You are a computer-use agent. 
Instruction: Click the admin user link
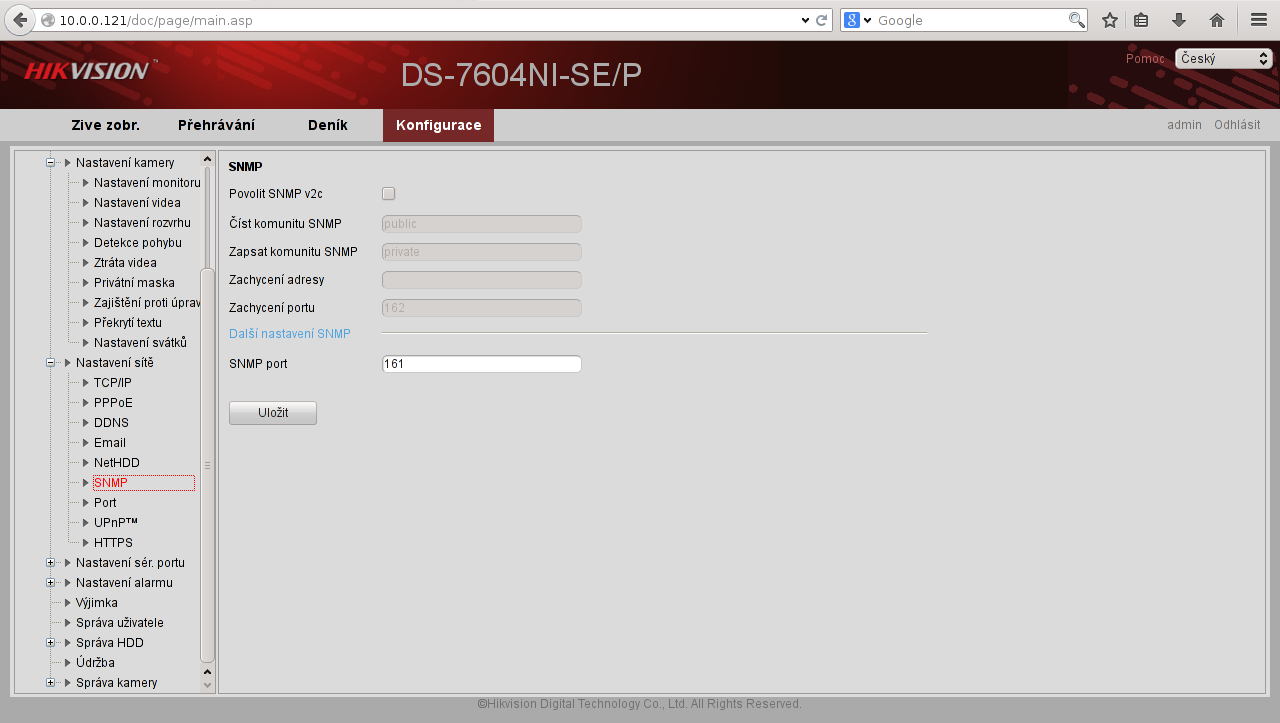(1184, 125)
